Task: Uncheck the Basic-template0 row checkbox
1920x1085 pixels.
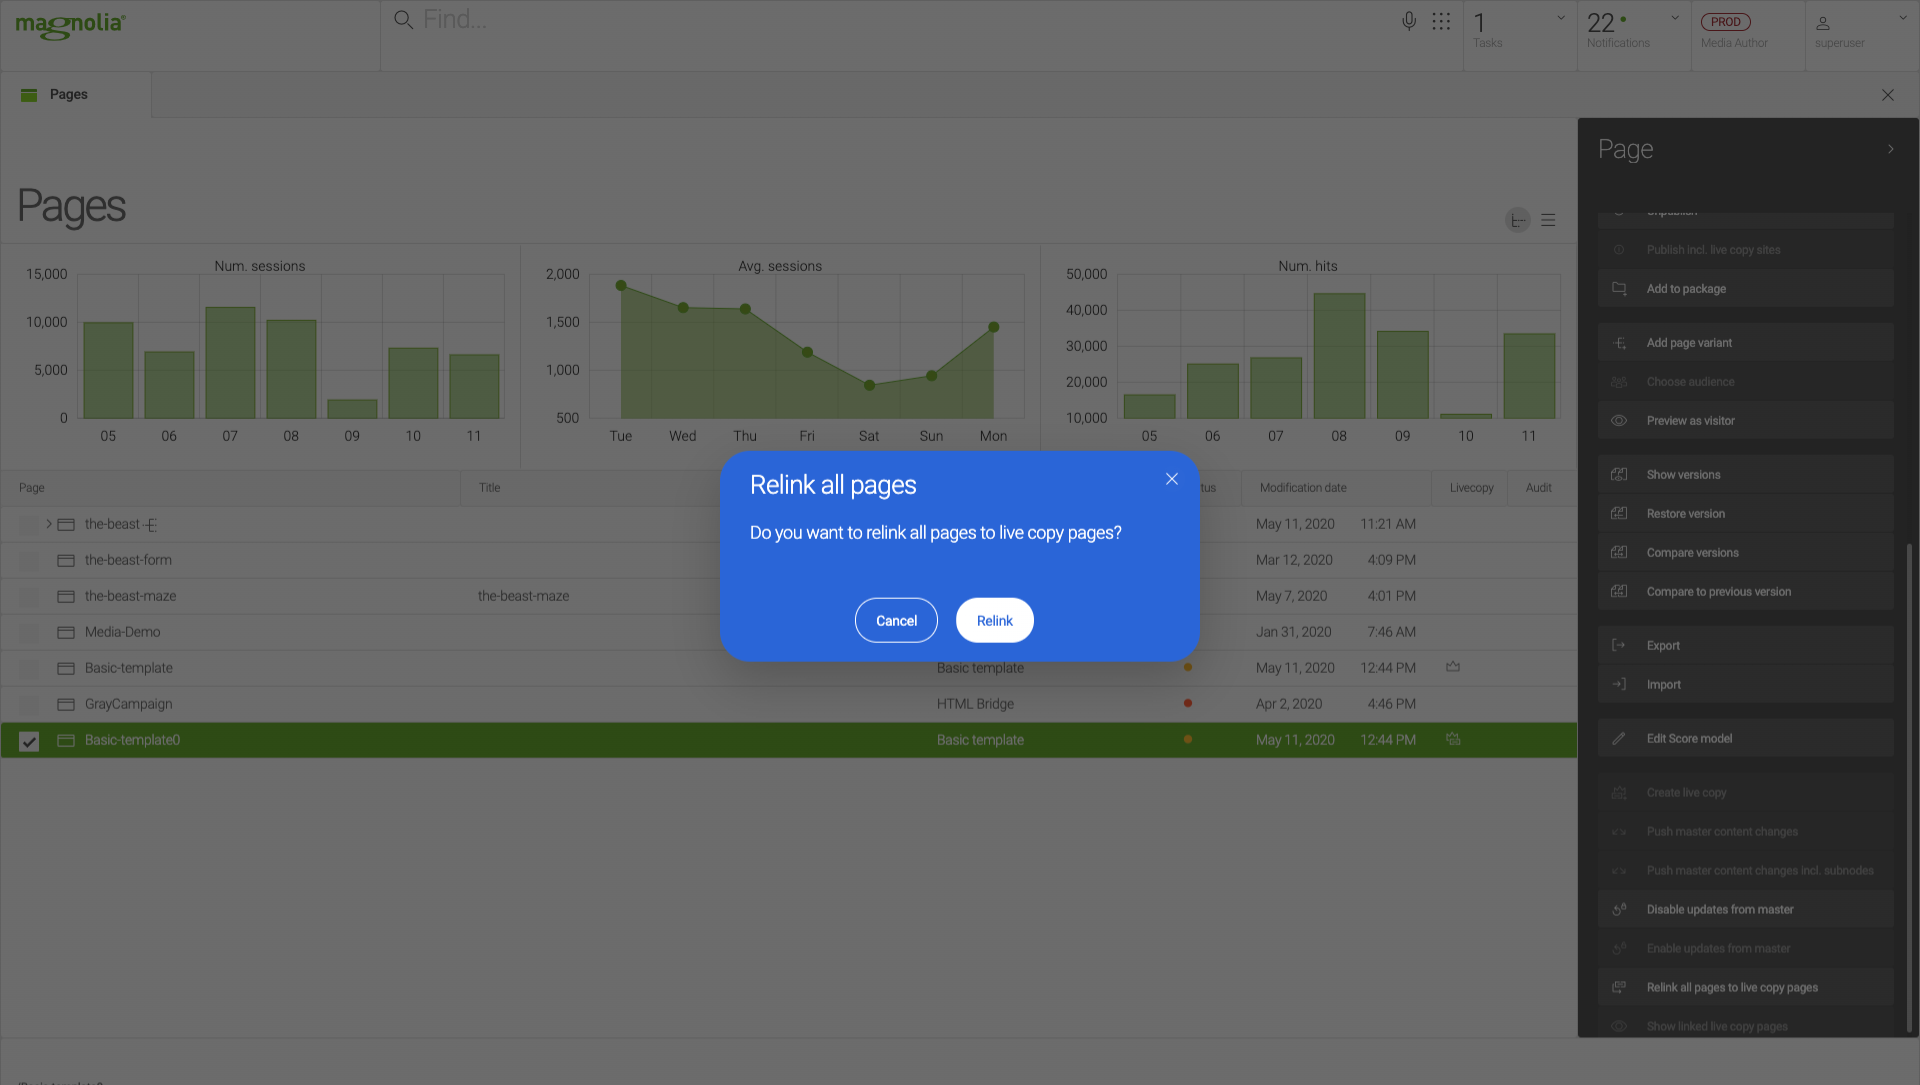Action: click(x=29, y=741)
